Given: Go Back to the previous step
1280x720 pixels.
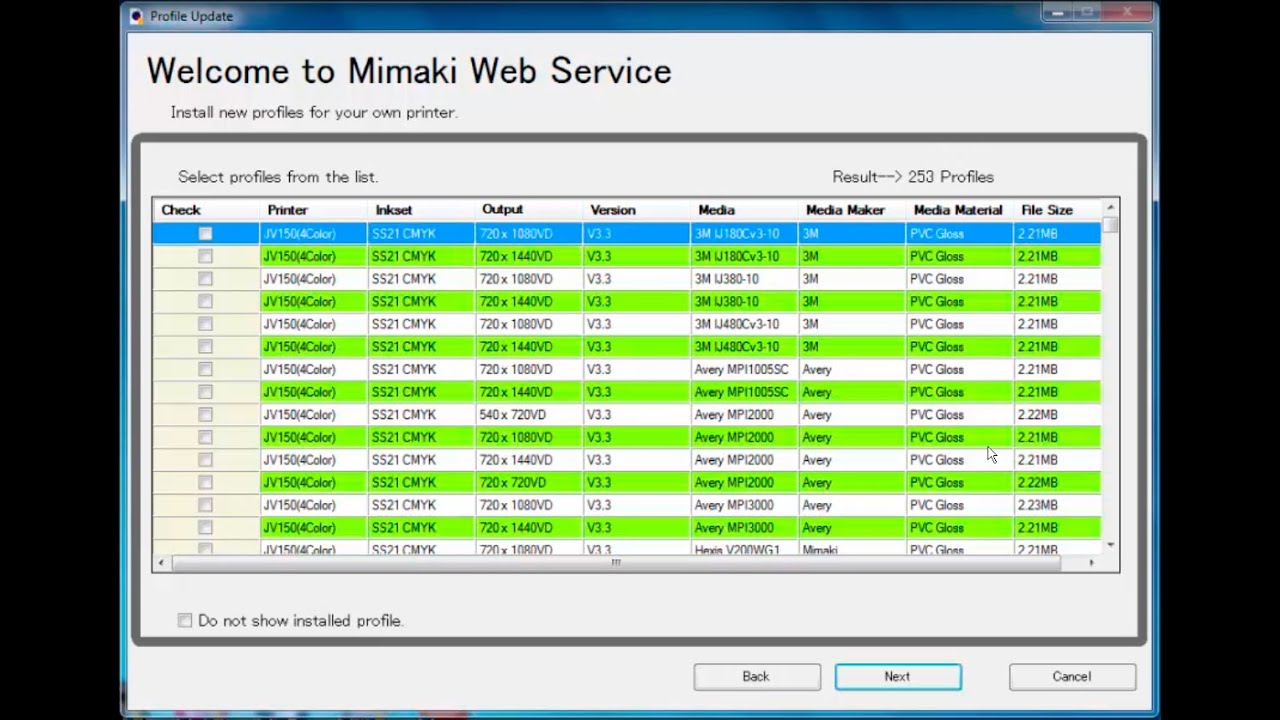Looking at the screenshot, I should pyautogui.click(x=757, y=677).
